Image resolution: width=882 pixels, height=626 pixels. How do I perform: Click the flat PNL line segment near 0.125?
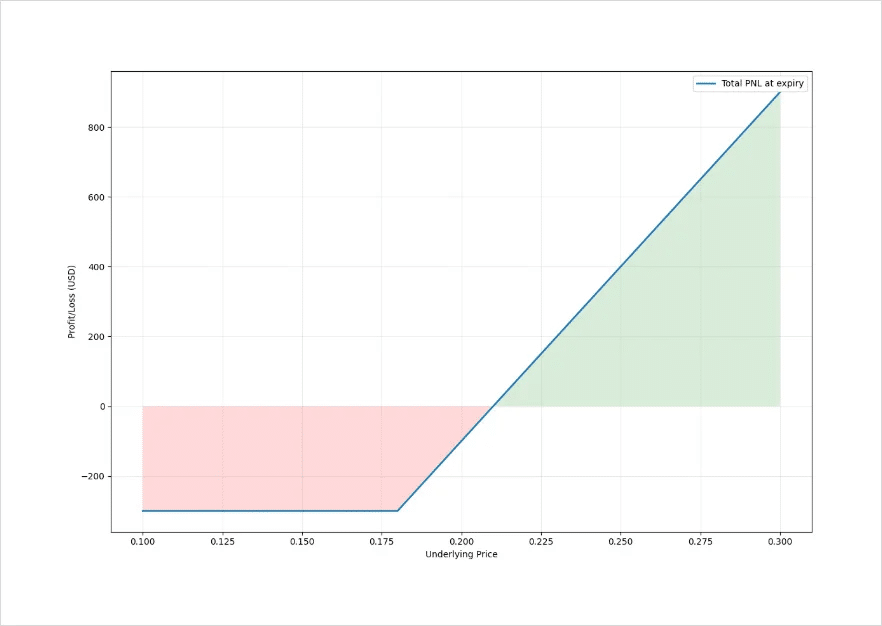click(222, 511)
